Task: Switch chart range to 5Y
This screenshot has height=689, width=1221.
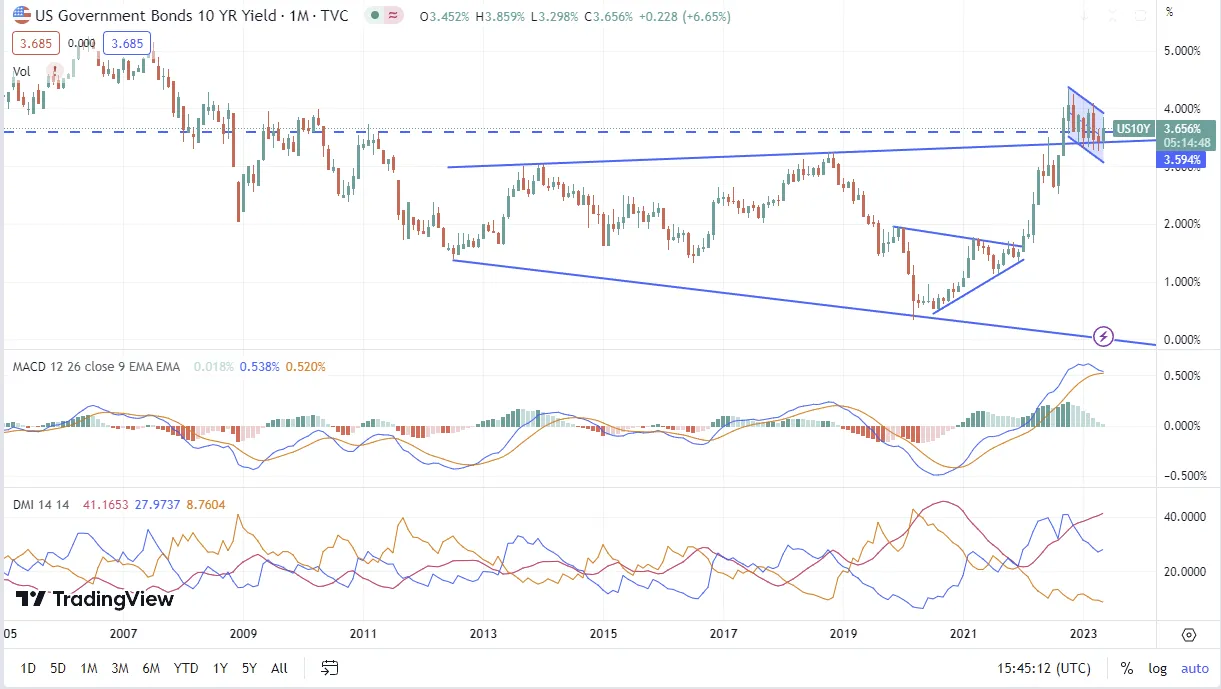Action: click(x=250, y=668)
